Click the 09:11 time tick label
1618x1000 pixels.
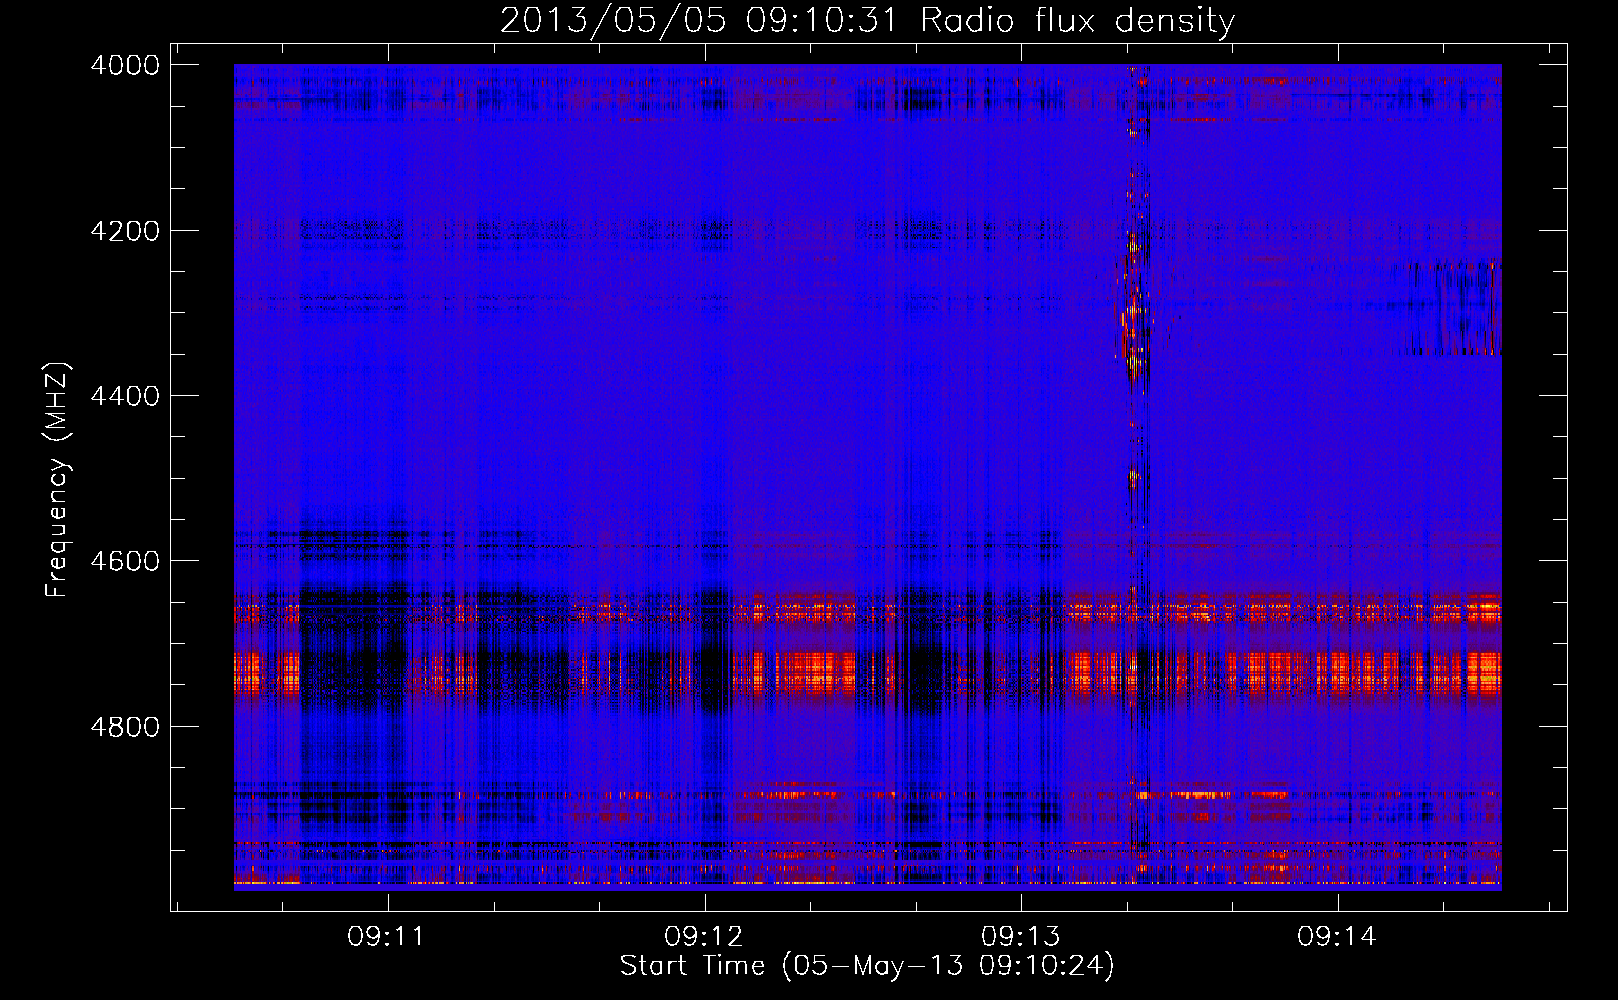386,937
